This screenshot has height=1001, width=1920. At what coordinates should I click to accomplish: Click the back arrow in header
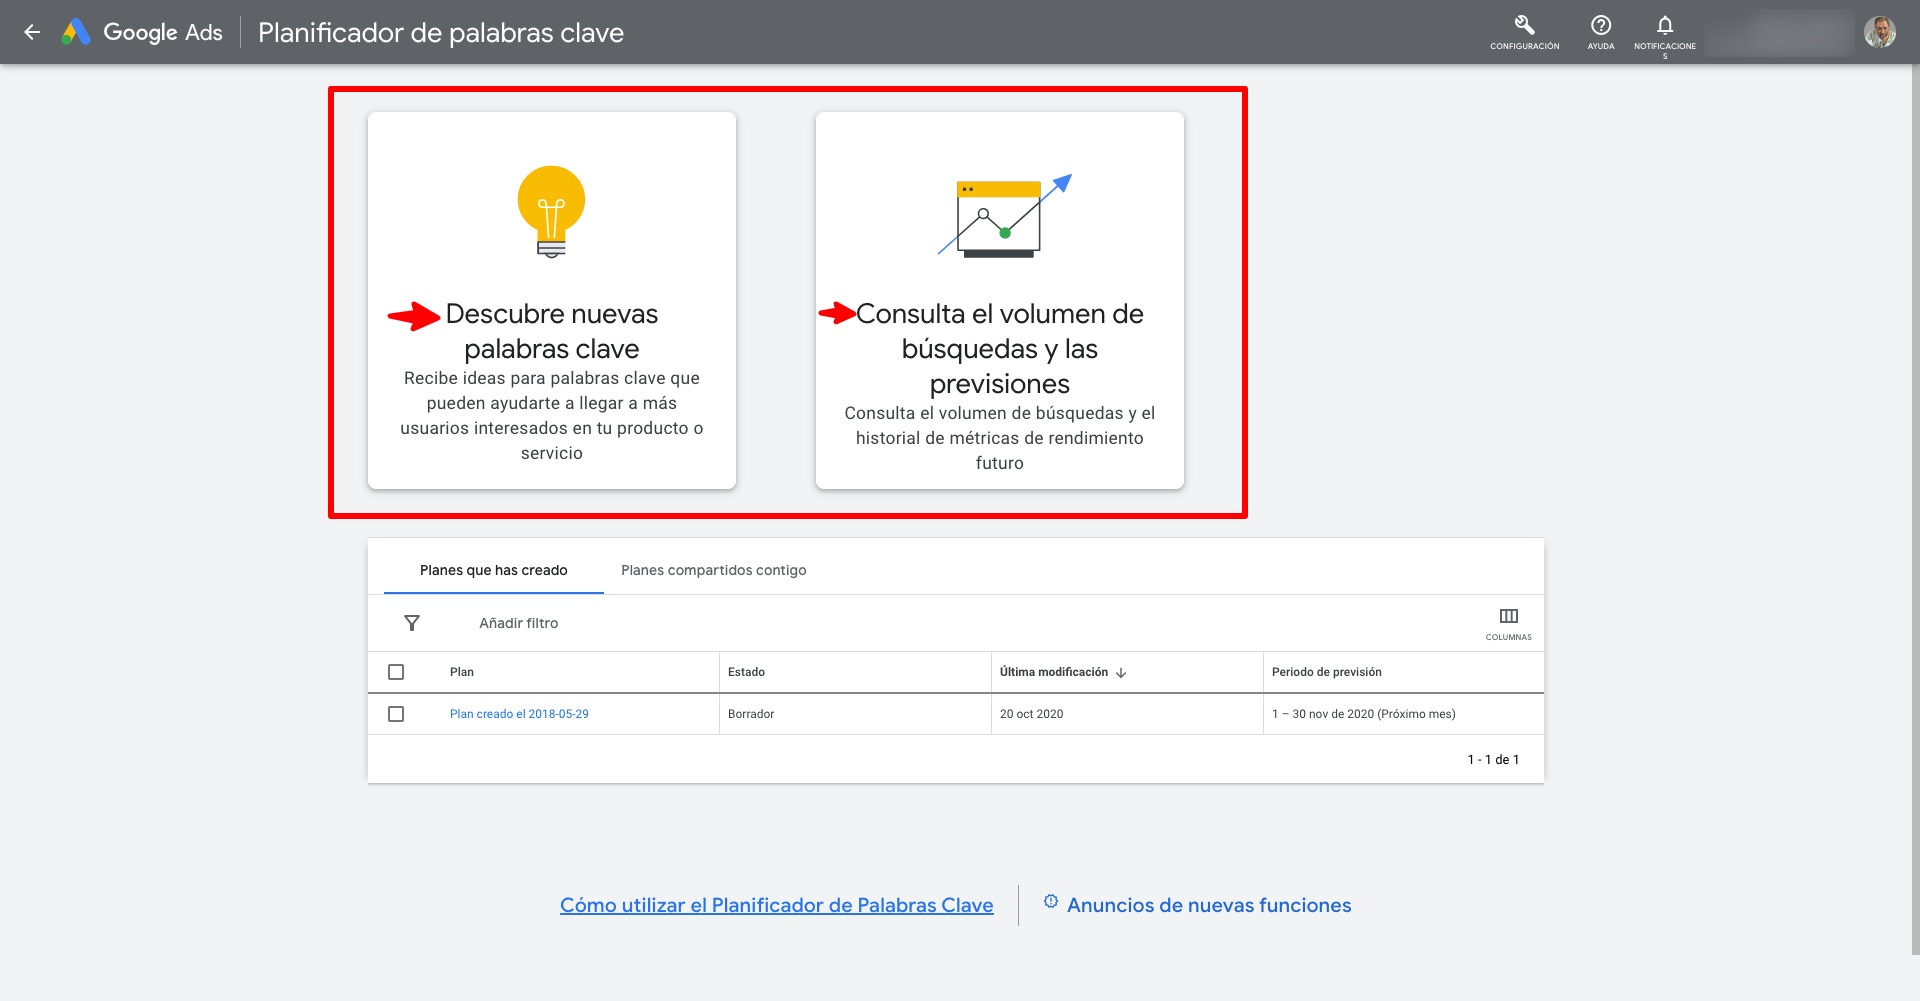click(32, 32)
